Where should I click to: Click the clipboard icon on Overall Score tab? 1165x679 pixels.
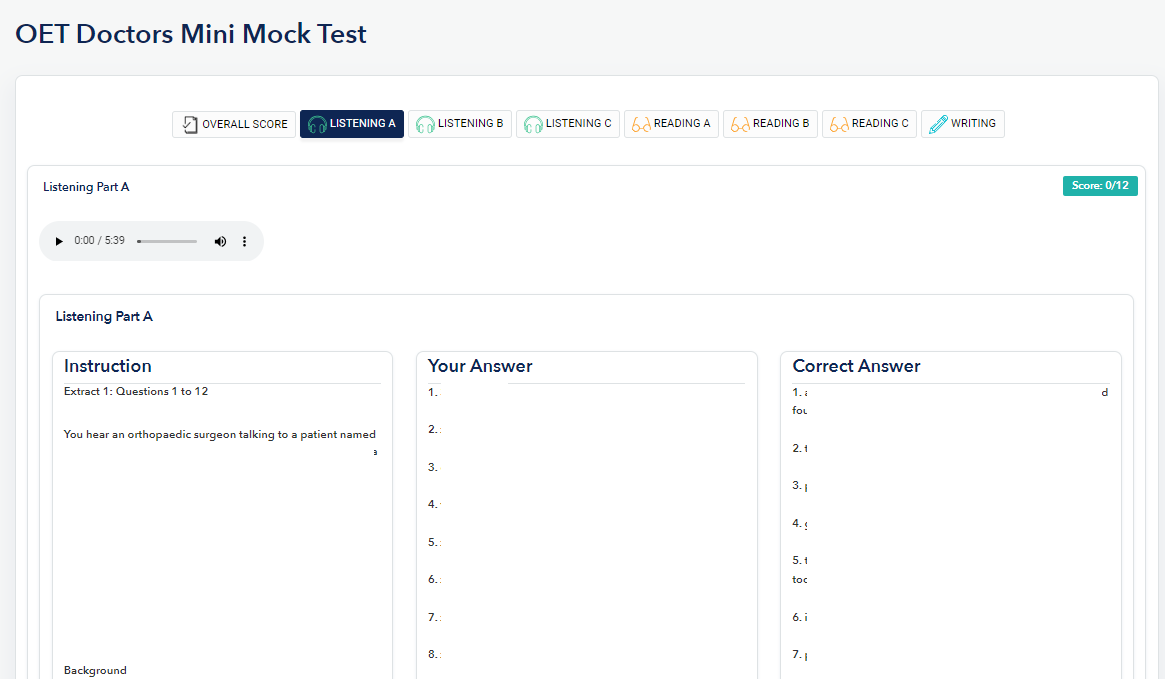point(189,123)
